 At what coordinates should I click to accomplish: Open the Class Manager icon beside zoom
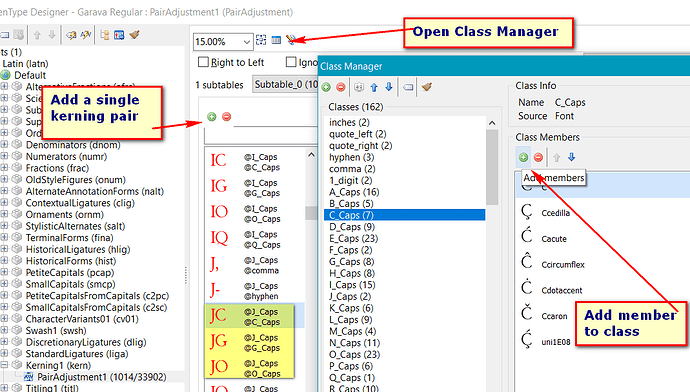tap(290, 40)
